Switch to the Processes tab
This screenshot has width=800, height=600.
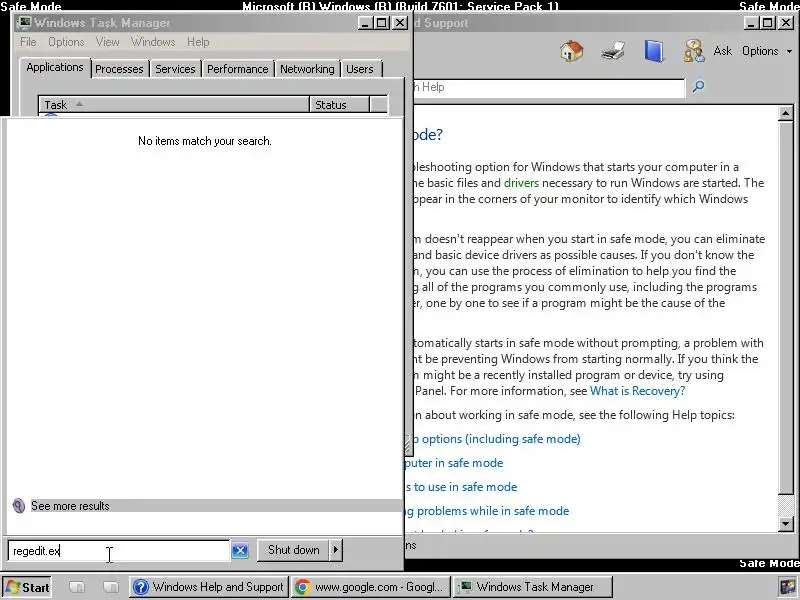pyautogui.click(x=119, y=69)
